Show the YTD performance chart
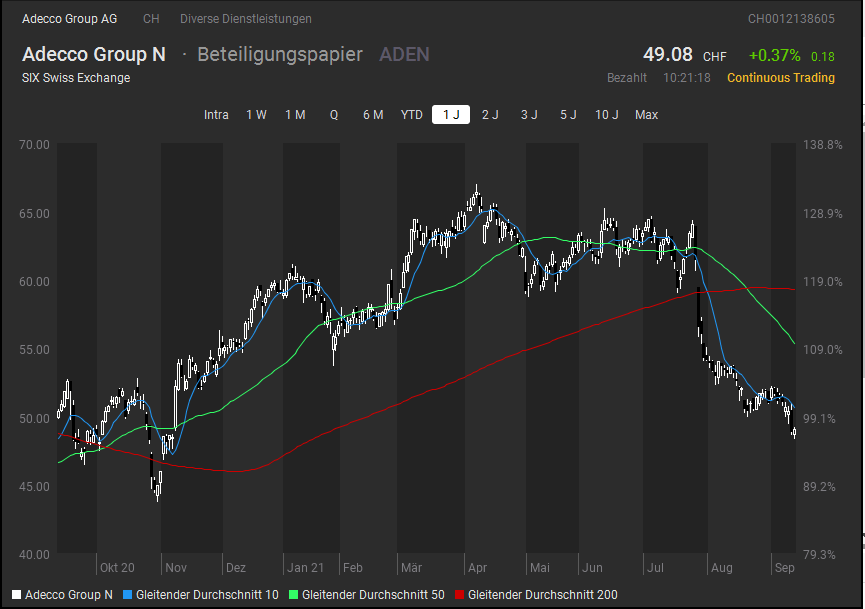 point(410,114)
